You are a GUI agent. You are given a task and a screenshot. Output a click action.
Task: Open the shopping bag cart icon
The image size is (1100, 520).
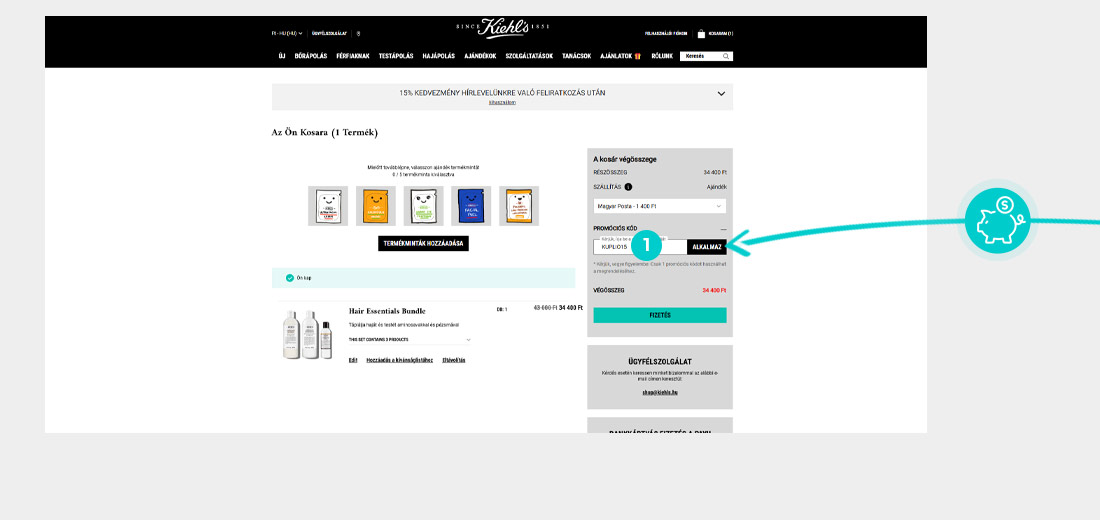(x=701, y=33)
